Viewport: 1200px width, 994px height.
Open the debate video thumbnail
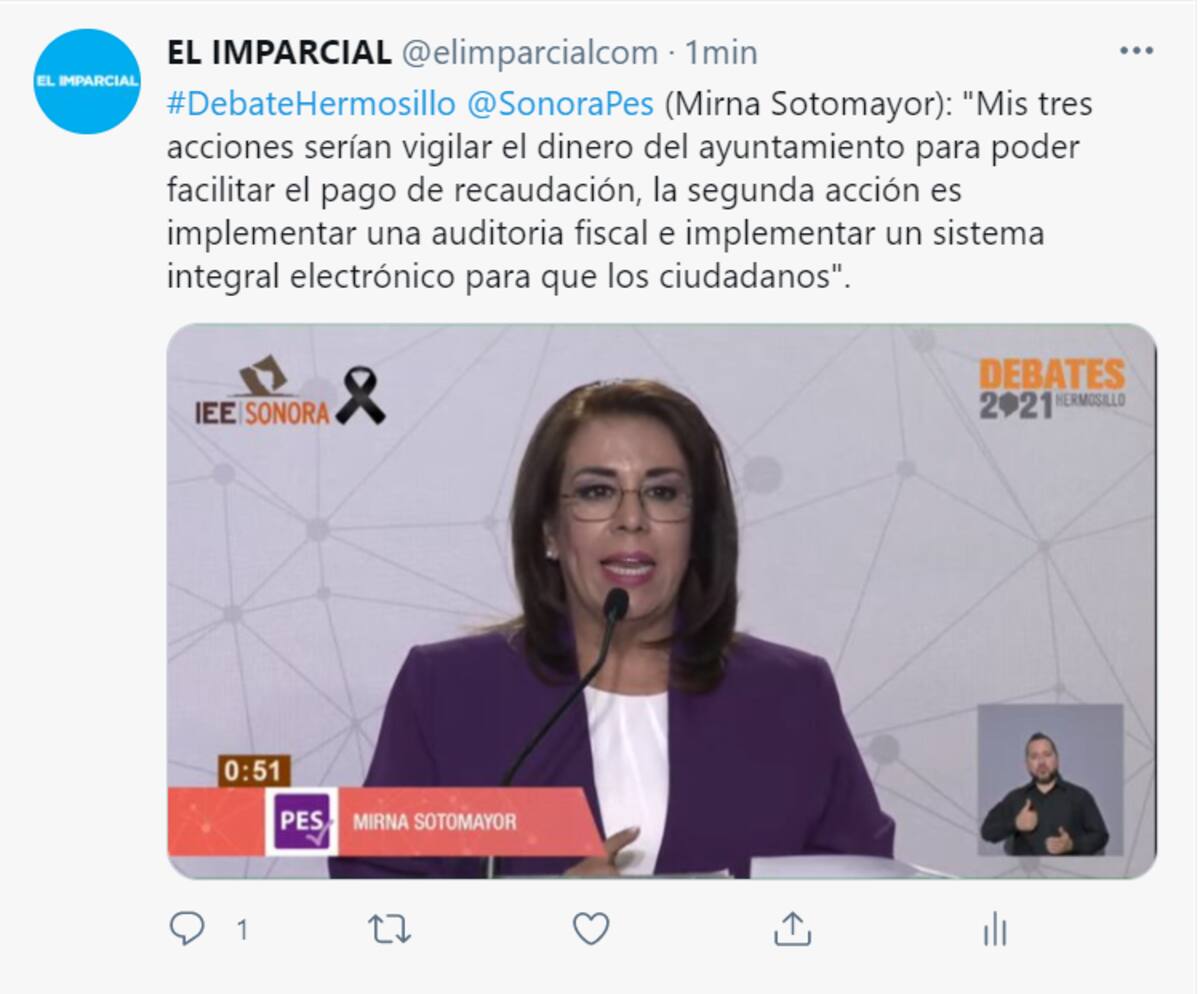(661, 601)
